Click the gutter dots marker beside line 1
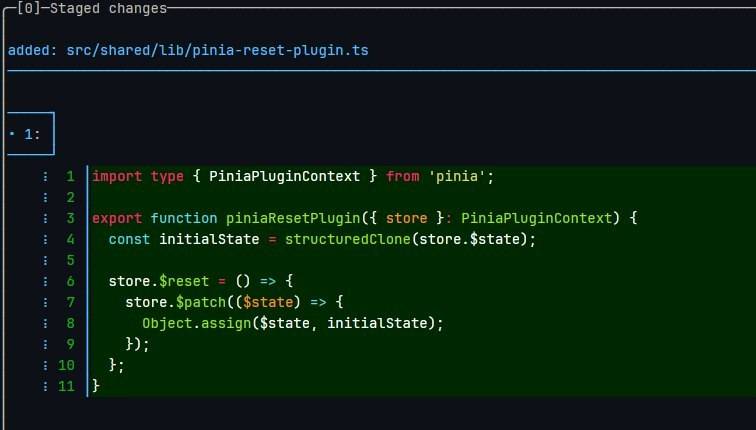 tap(45, 176)
